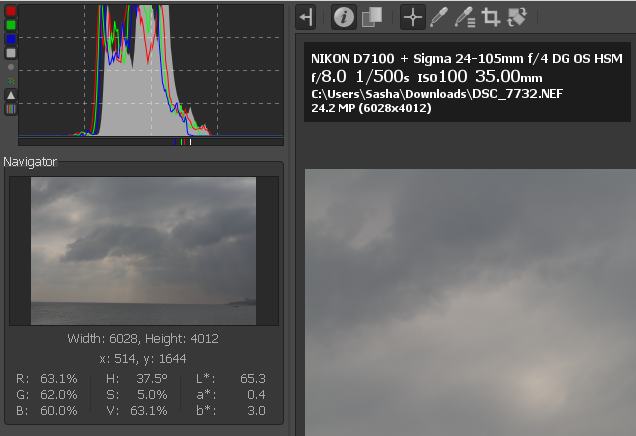Click the file path DSC_7732.NEF
The height and width of the screenshot is (436, 636).
pyautogui.click(x=437, y=94)
